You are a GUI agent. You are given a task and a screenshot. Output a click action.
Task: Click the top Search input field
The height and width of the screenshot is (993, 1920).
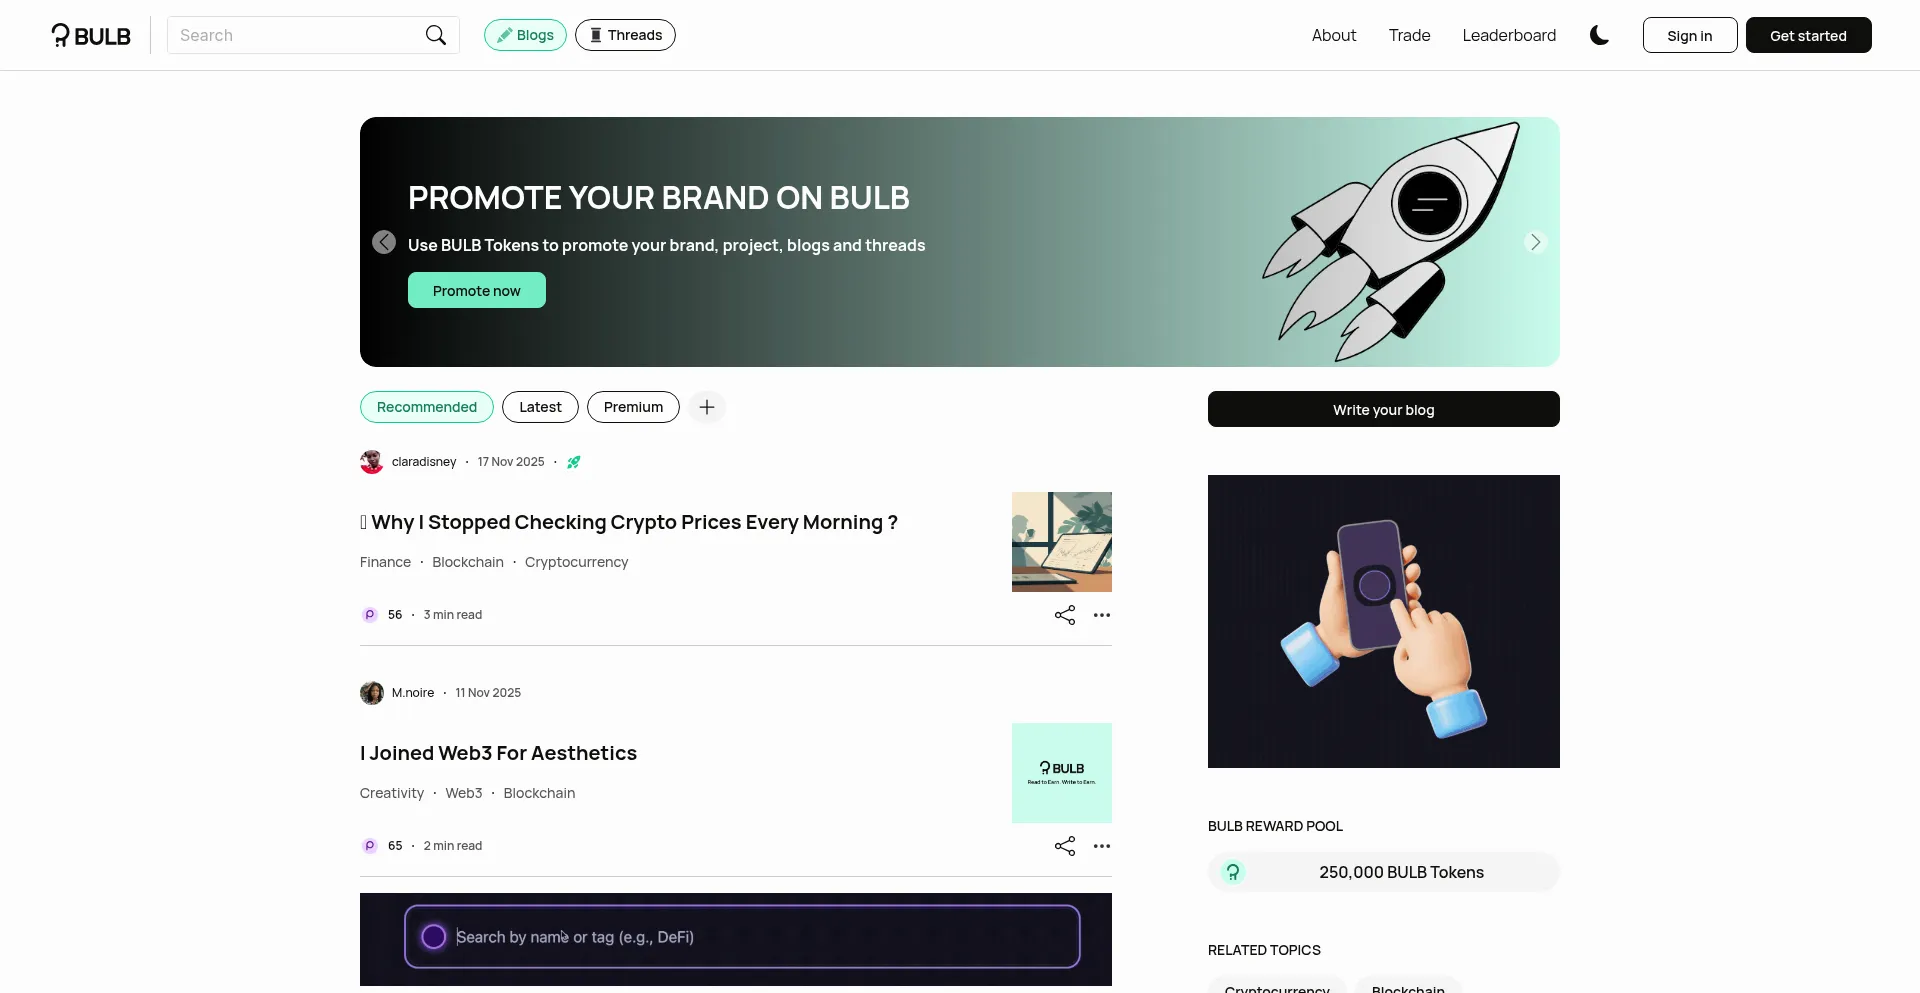(295, 35)
